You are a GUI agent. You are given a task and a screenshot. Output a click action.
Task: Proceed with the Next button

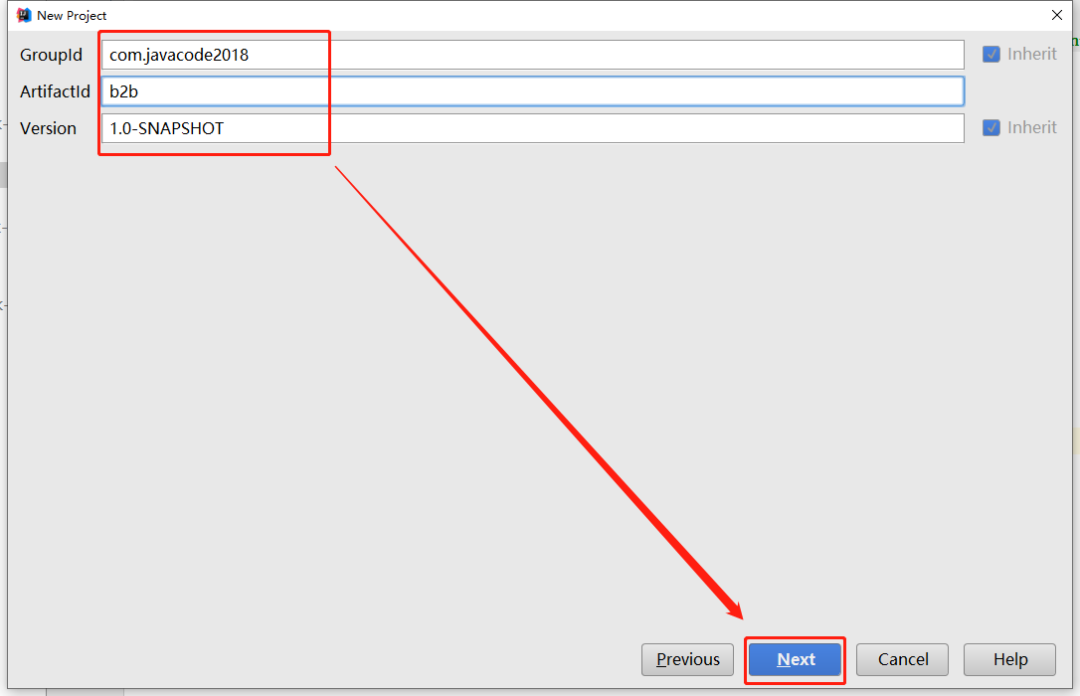tap(795, 659)
